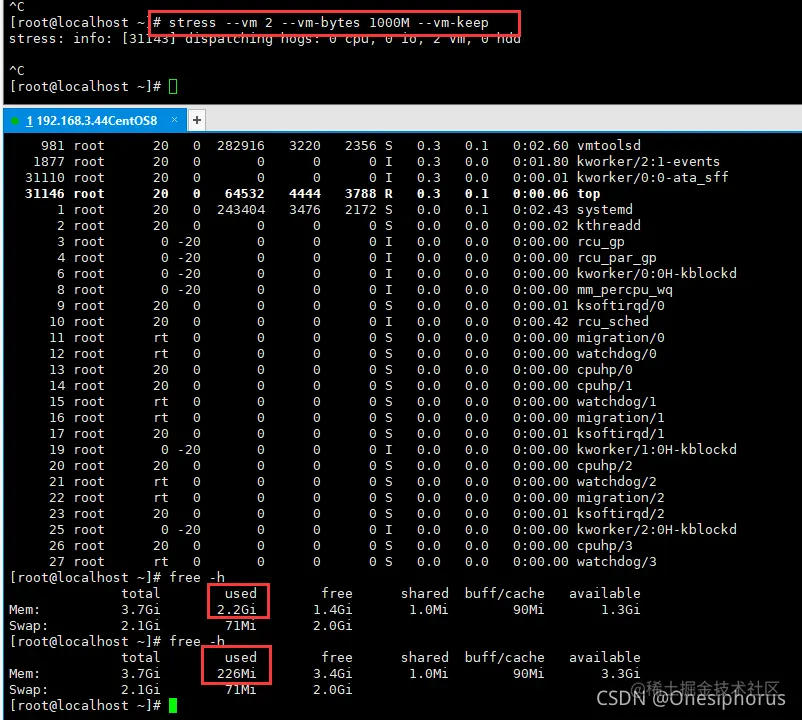Place cursor at the bottom terminal prompt

coord(173,706)
